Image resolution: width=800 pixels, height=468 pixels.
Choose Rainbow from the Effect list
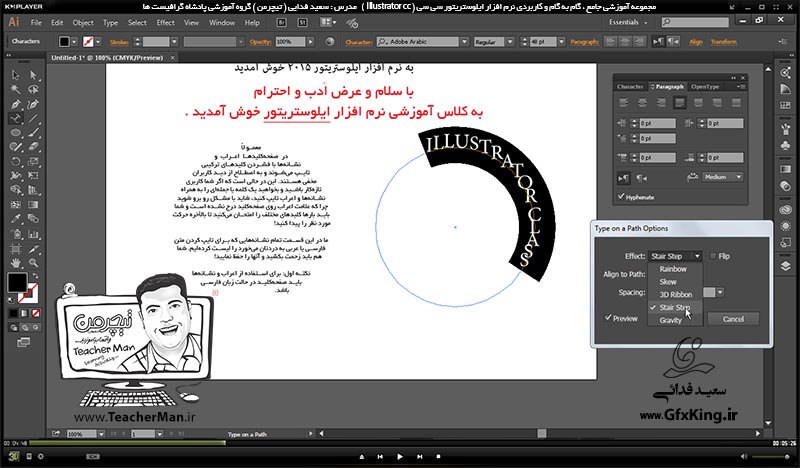click(674, 269)
